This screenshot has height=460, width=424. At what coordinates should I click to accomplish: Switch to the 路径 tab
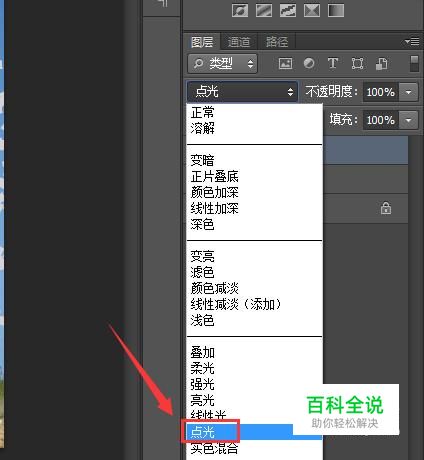(x=277, y=42)
